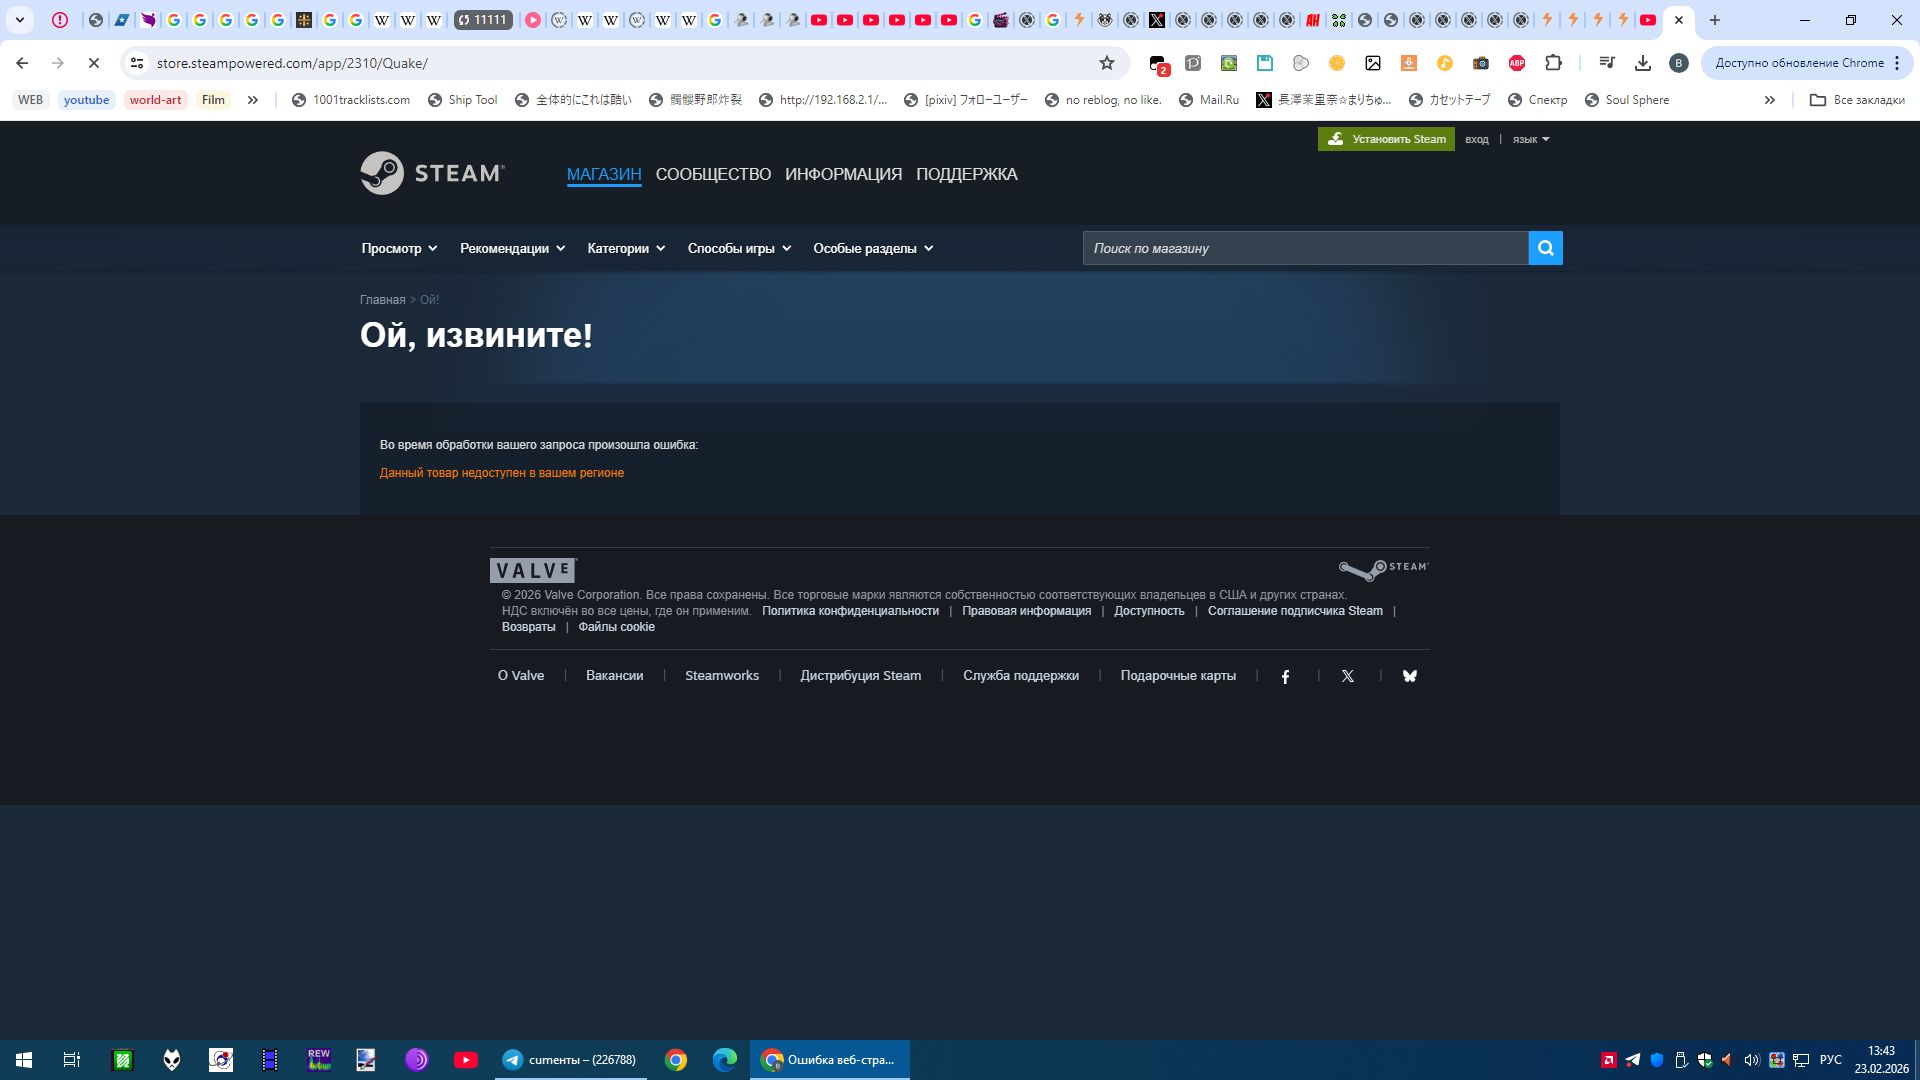The width and height of the screenshot is (1920, 1080).
Task: Open Chrome downloads icon
Action: click(x=1643, y=63)
